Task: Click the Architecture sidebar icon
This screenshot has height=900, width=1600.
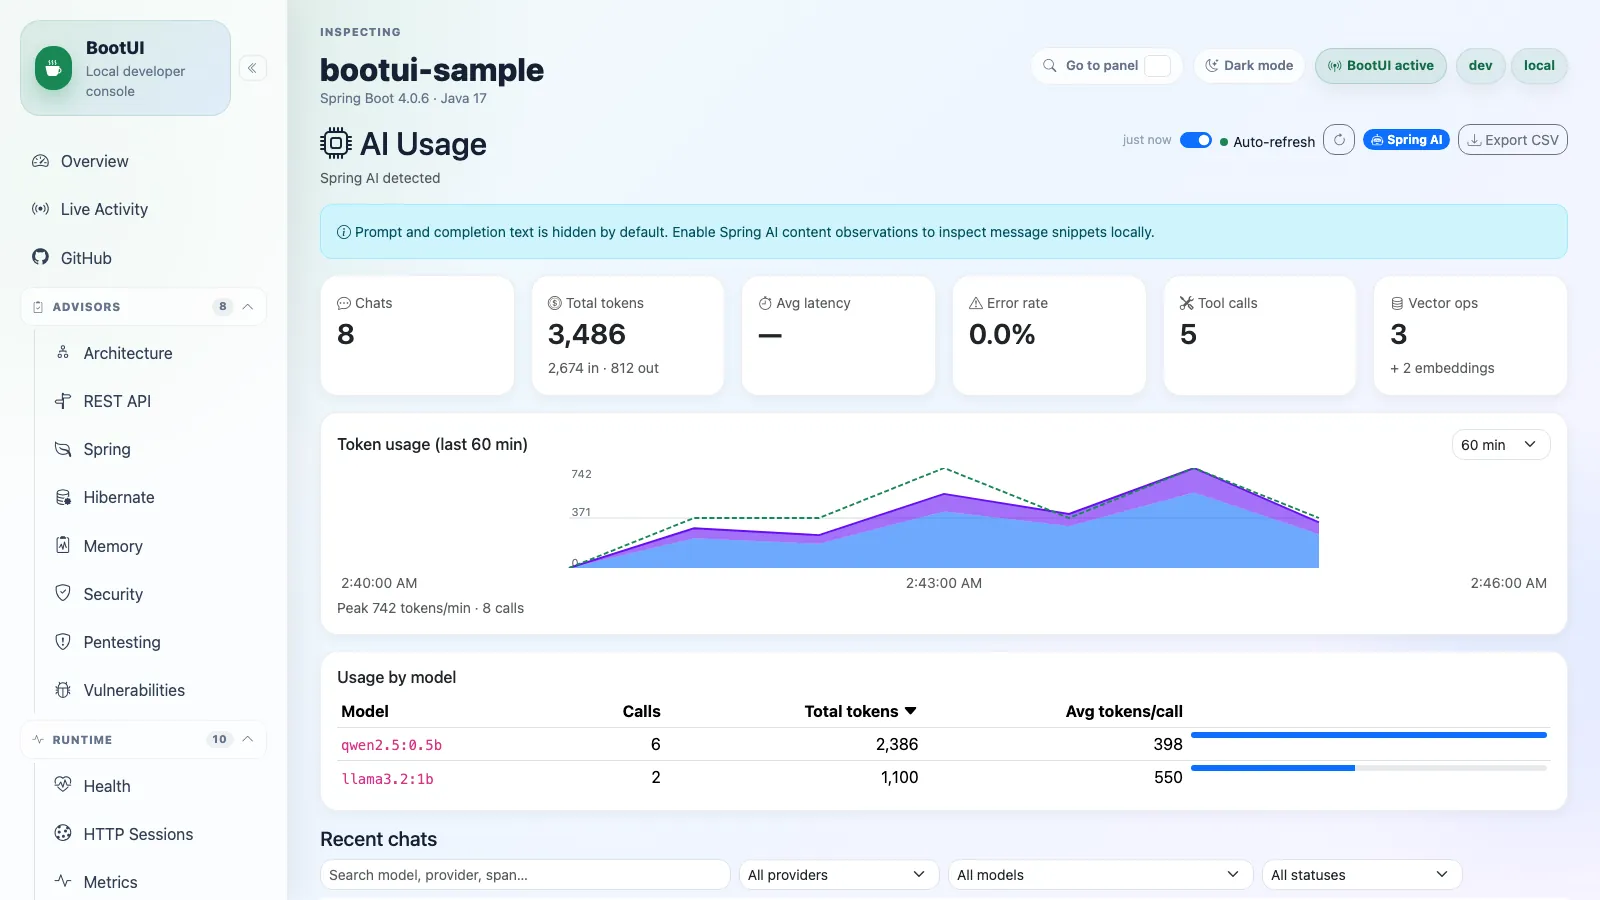Action: pyautogui.click(x=63, y=352)
